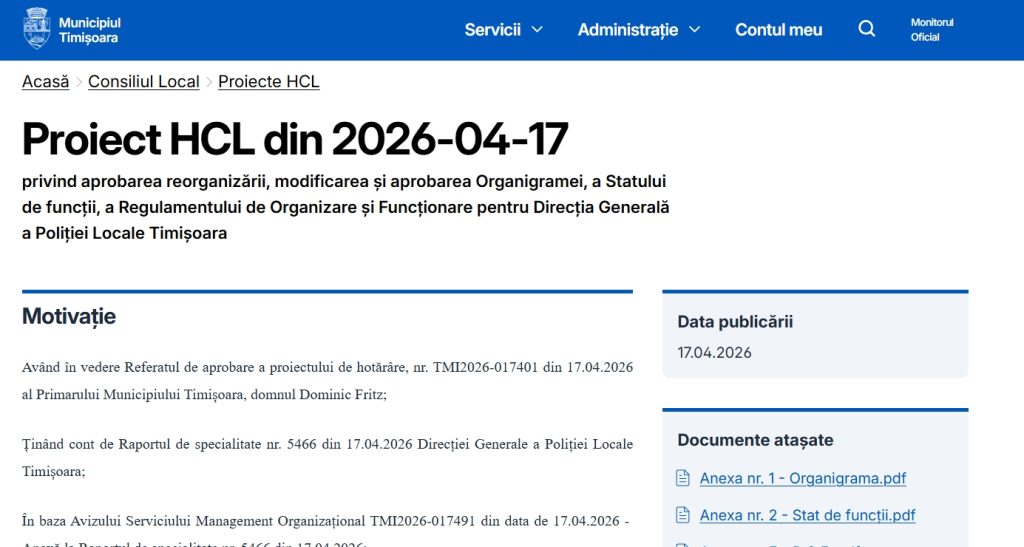The height and width of the screenshot is (547, 1024).
Task: Expand the Servicii chevron arrow
Action: [537, 29]
